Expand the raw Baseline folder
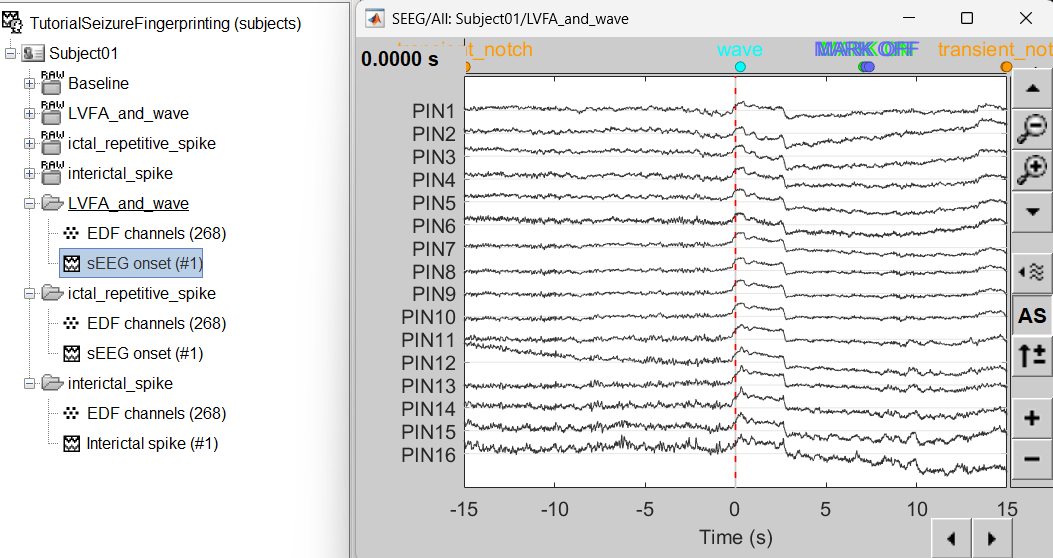The image size is (1053, 558). (29, 84)
